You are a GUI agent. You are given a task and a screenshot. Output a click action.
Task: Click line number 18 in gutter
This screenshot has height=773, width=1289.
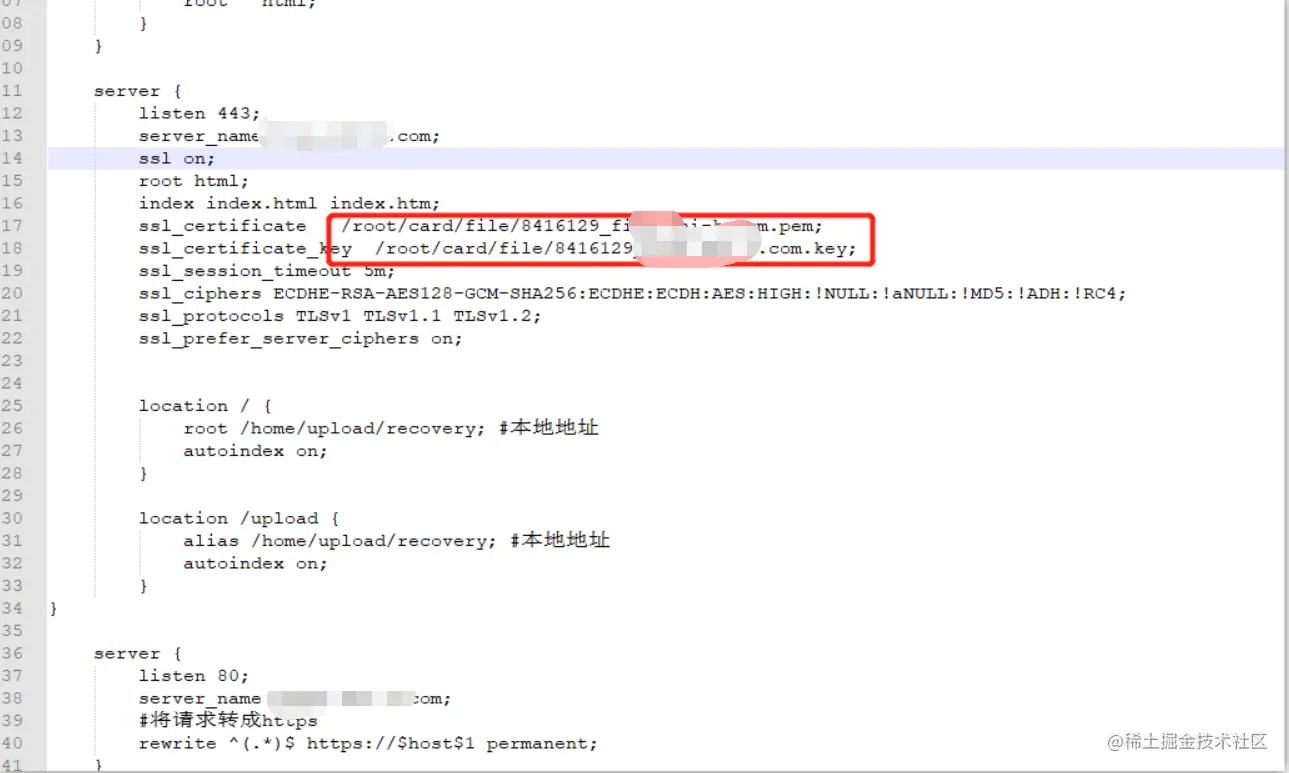(x=12, y=248)
